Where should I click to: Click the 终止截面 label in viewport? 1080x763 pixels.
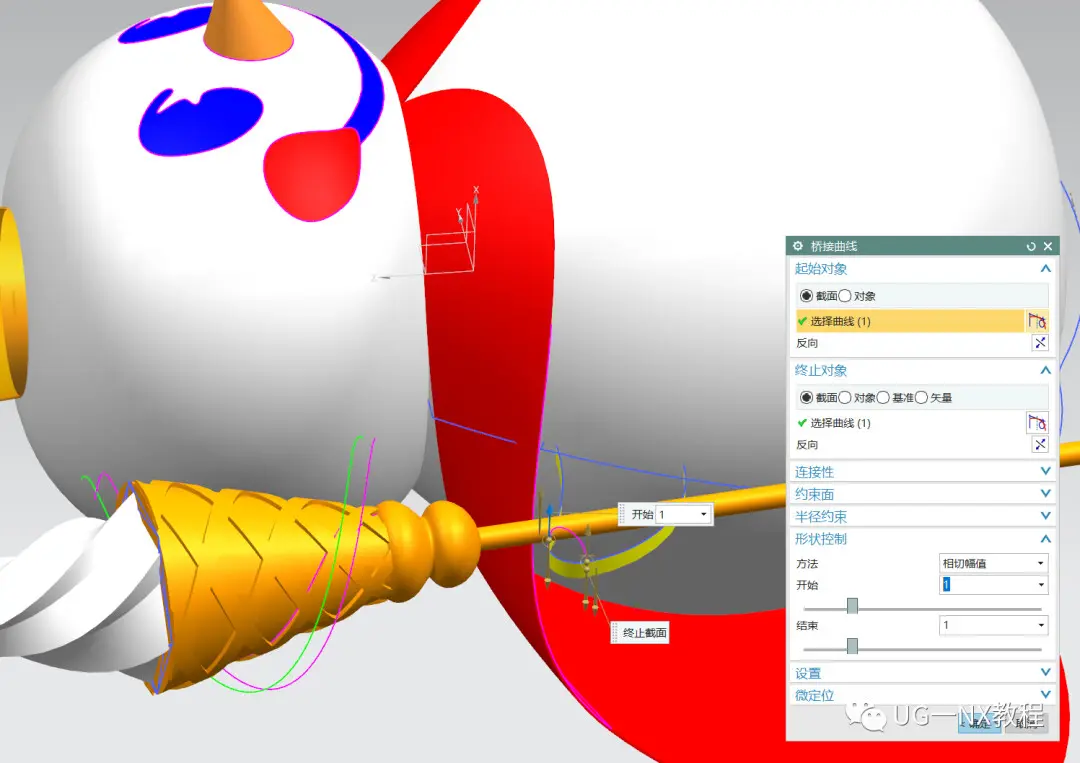pyautogui.click(x=645, y=633)
